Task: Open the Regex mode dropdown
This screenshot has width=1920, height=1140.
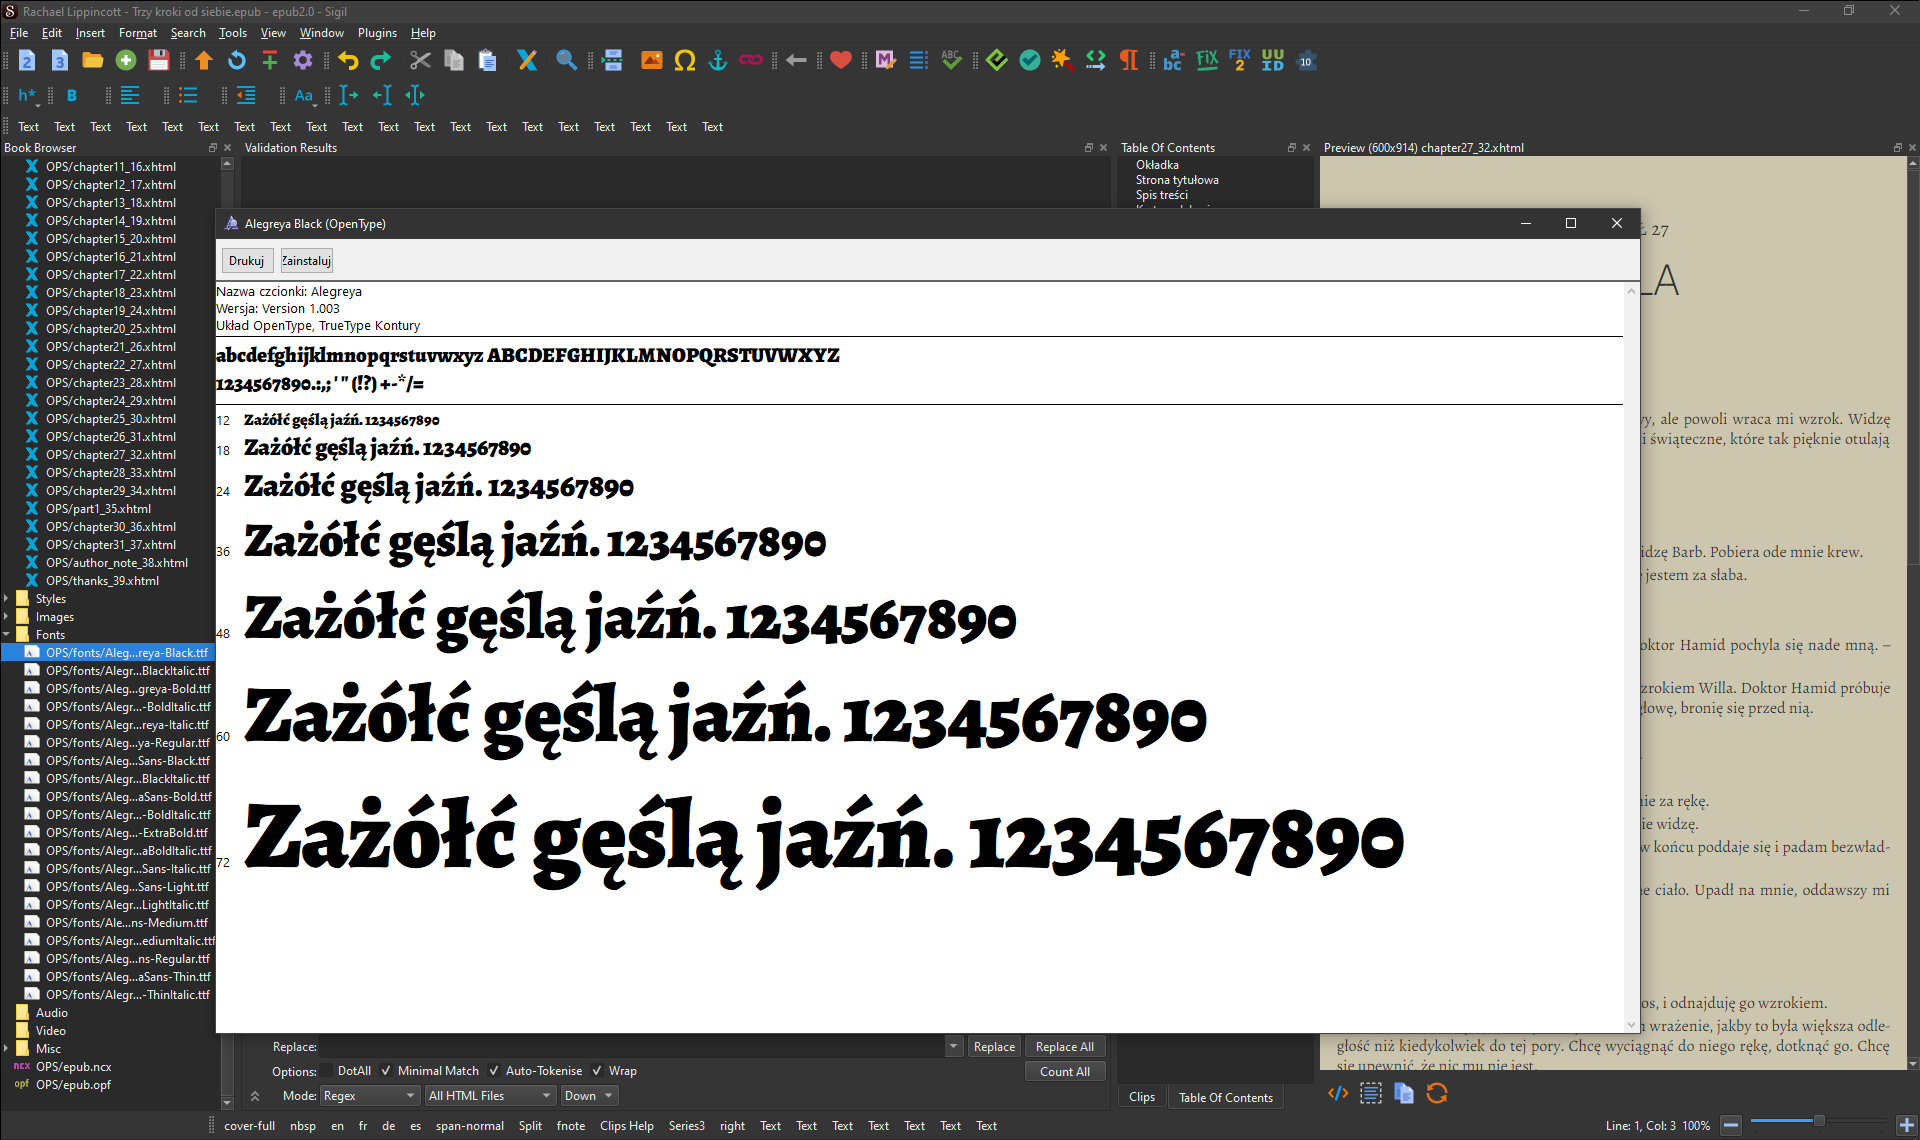Action: pos(369,1096)
